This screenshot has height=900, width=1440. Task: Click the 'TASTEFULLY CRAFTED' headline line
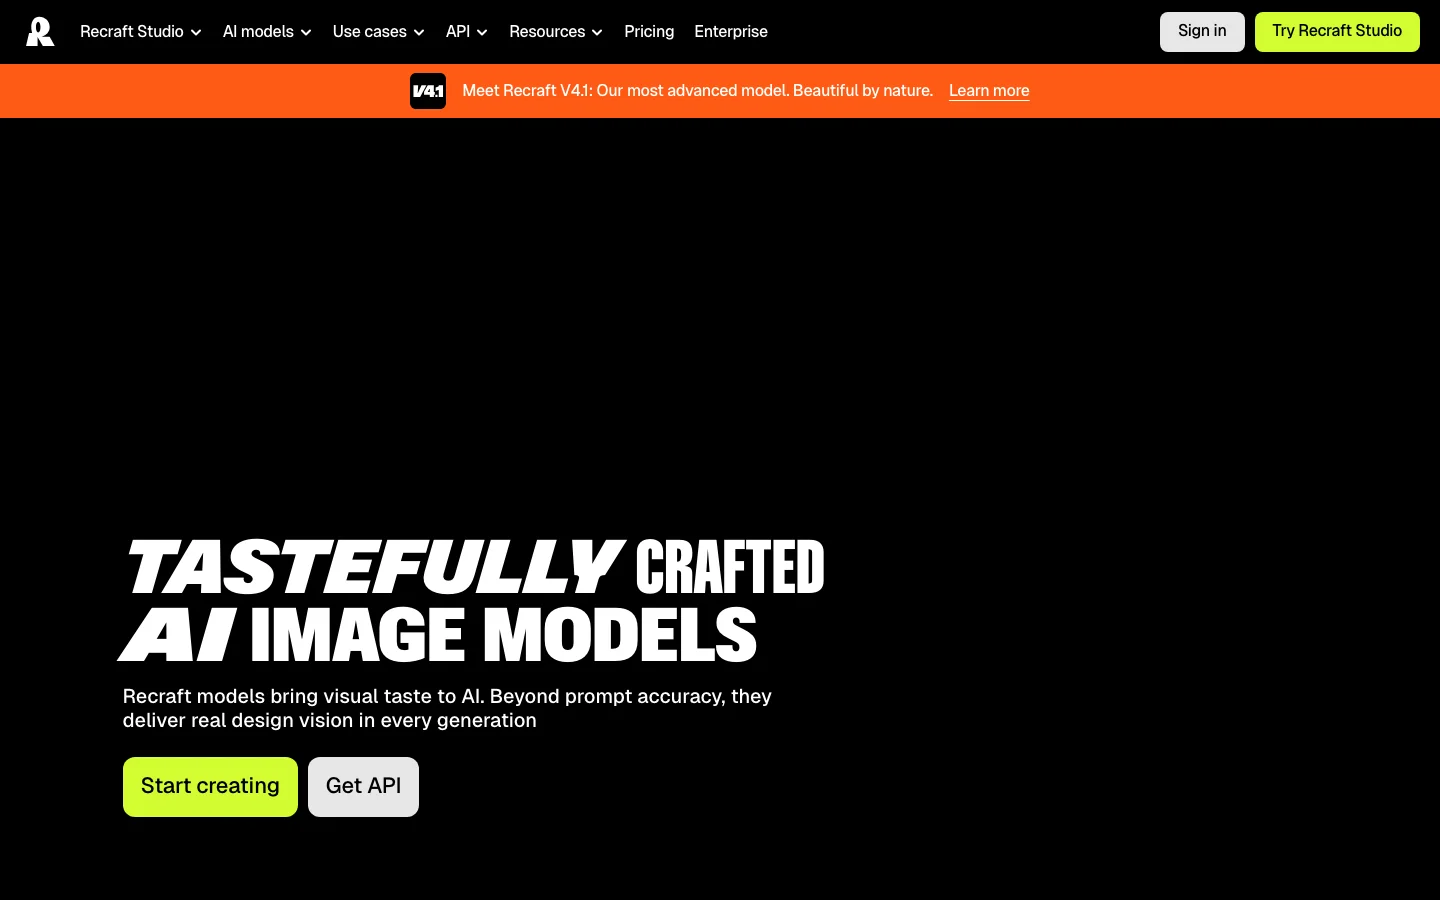(x=475, y=567)
